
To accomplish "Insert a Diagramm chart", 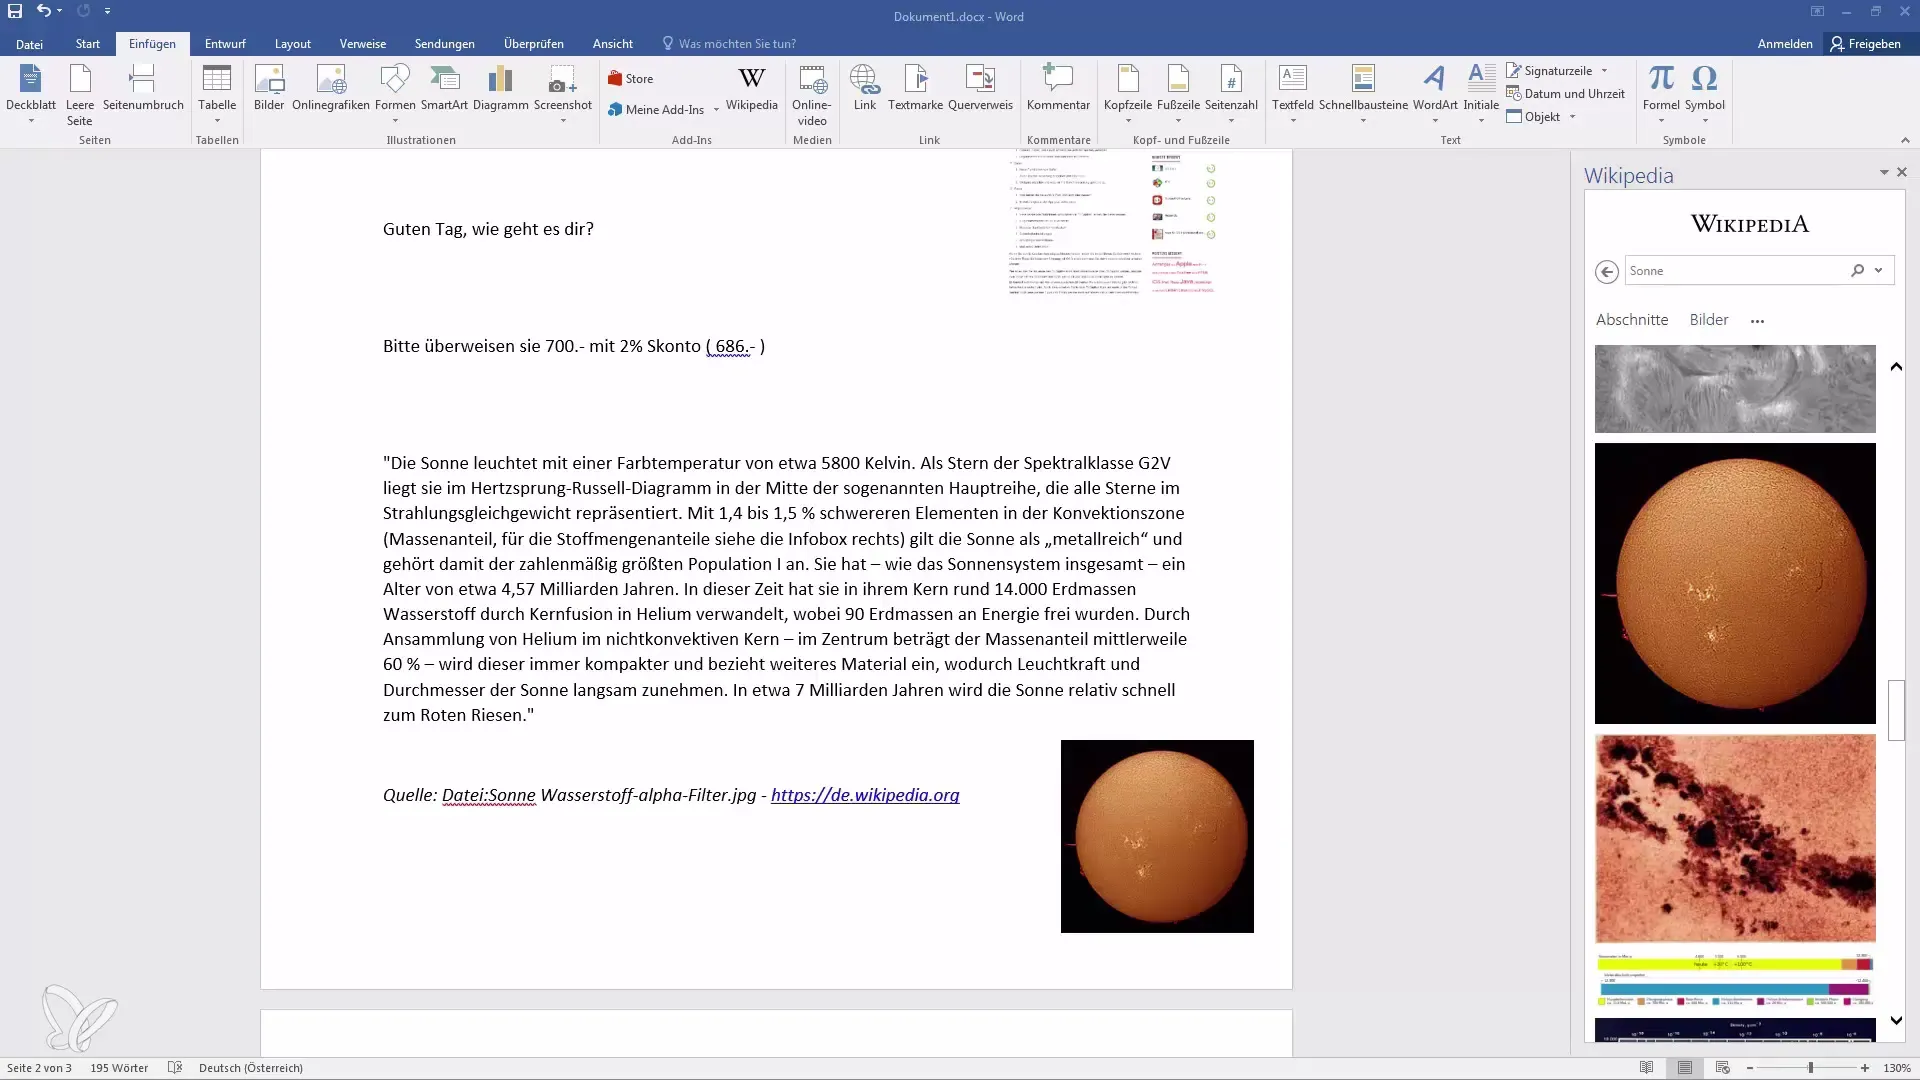I will (500, 88).
